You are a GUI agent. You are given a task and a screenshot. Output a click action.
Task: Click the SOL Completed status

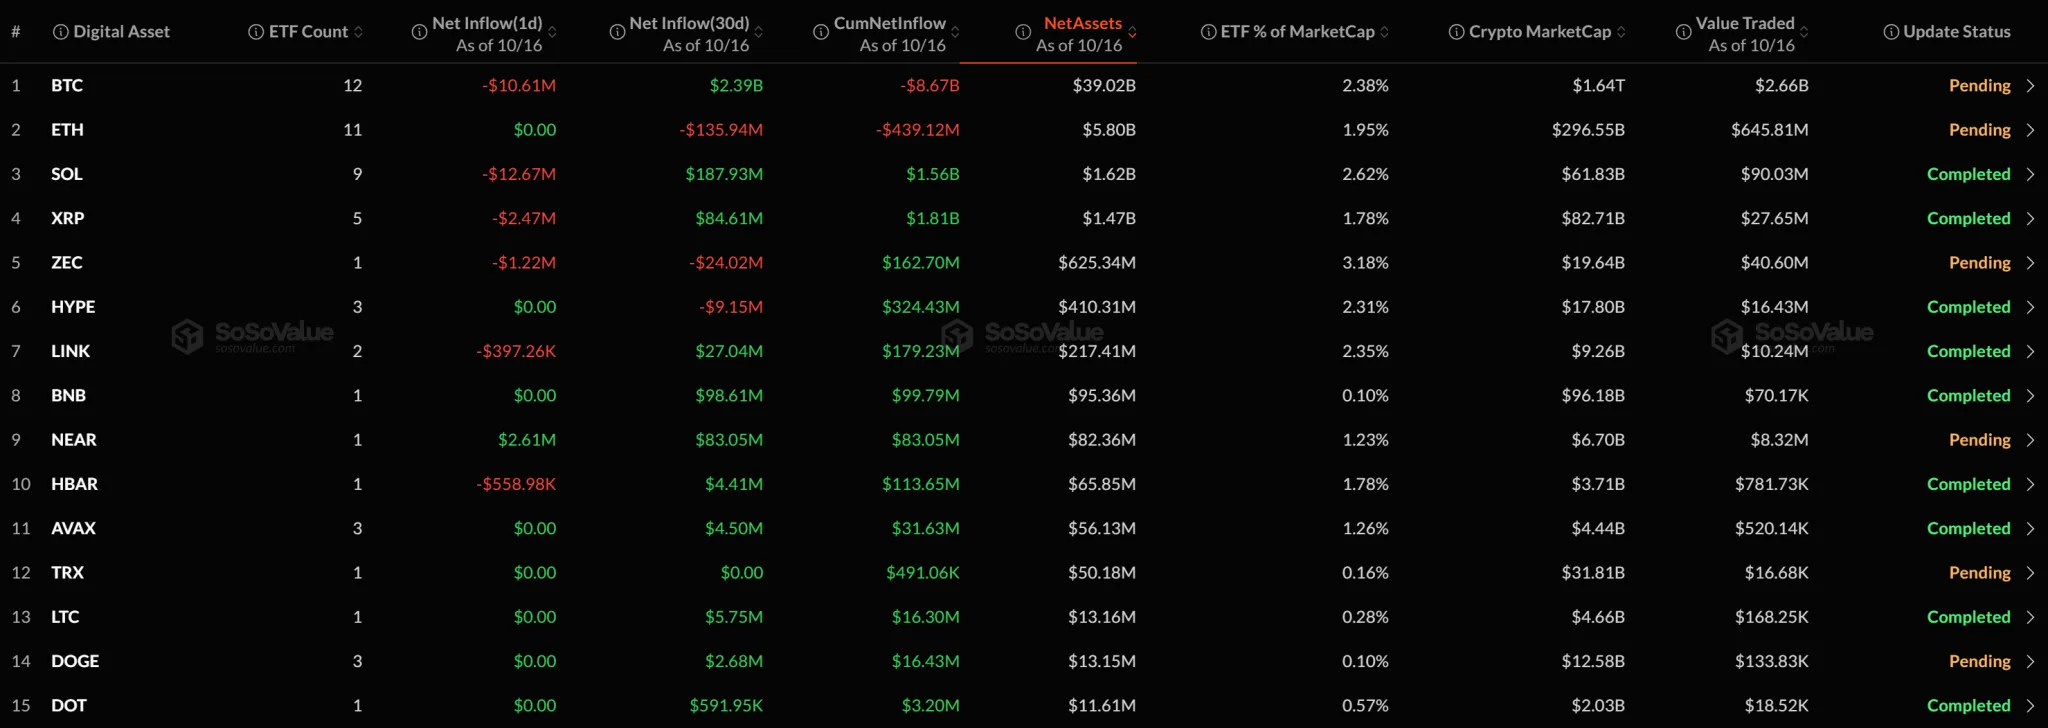point(1969,174)
